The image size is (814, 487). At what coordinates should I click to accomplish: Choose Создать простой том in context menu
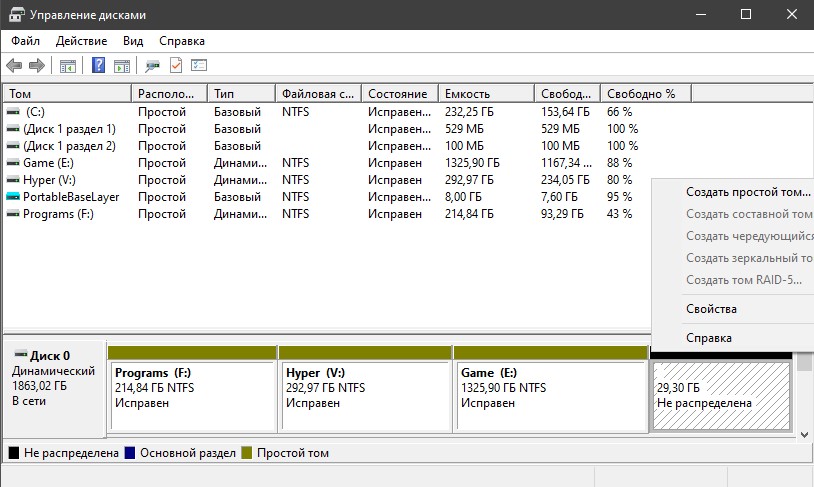click(x=748, y=192)
